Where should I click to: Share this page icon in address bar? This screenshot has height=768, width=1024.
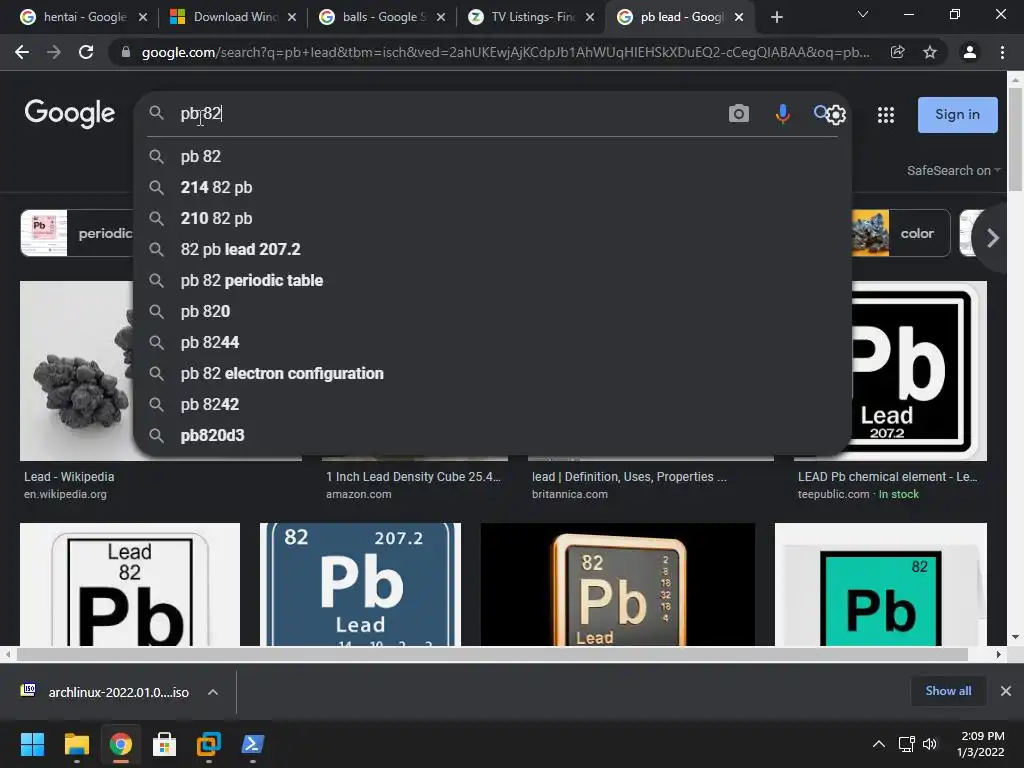pyautogui.click(x=898, y=52)
